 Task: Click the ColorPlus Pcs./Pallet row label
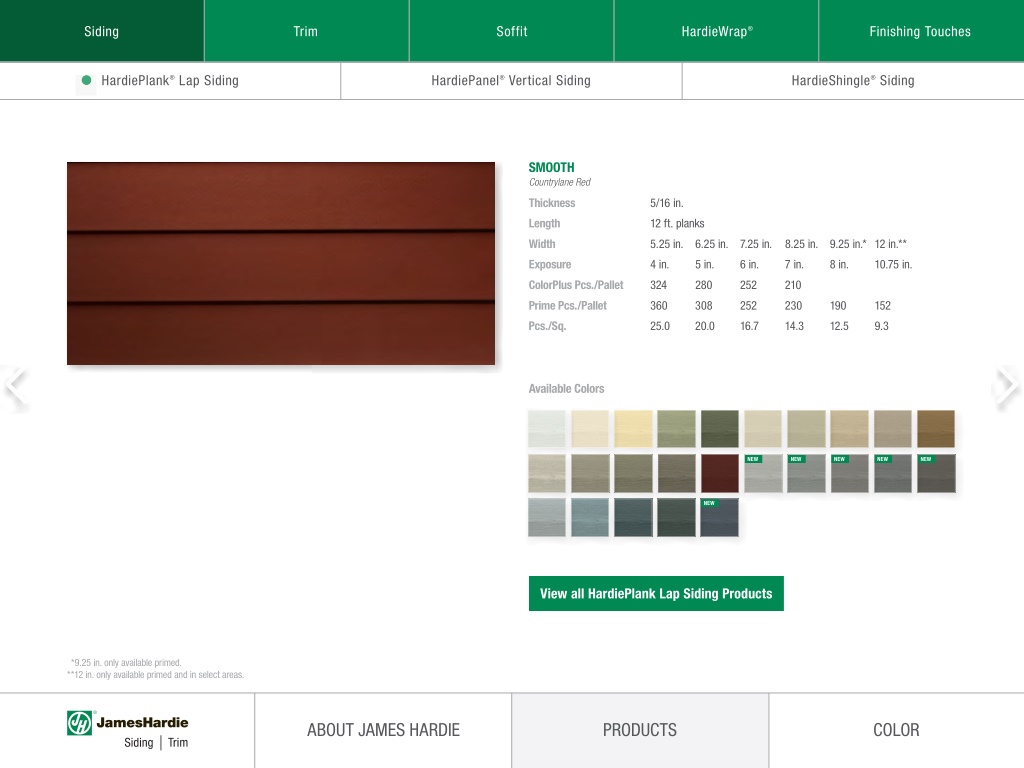click(576, 285)
